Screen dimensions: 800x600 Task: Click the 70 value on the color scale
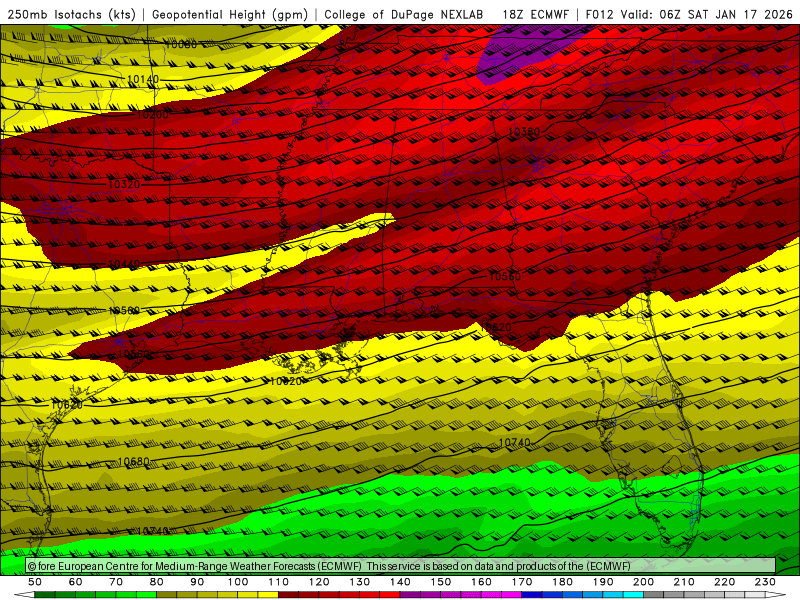116,582
